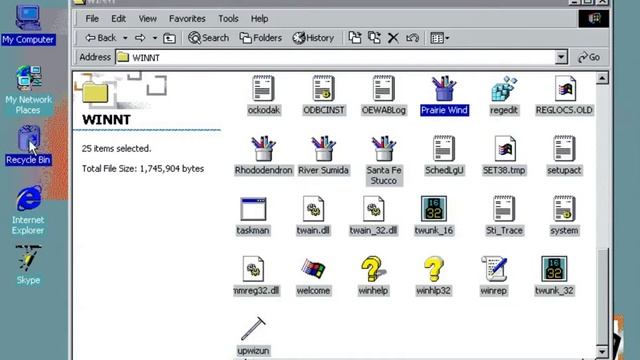Select the Skype desktop shortcut
The width and height of the screenshot is (640, 360).
(28, 264)
